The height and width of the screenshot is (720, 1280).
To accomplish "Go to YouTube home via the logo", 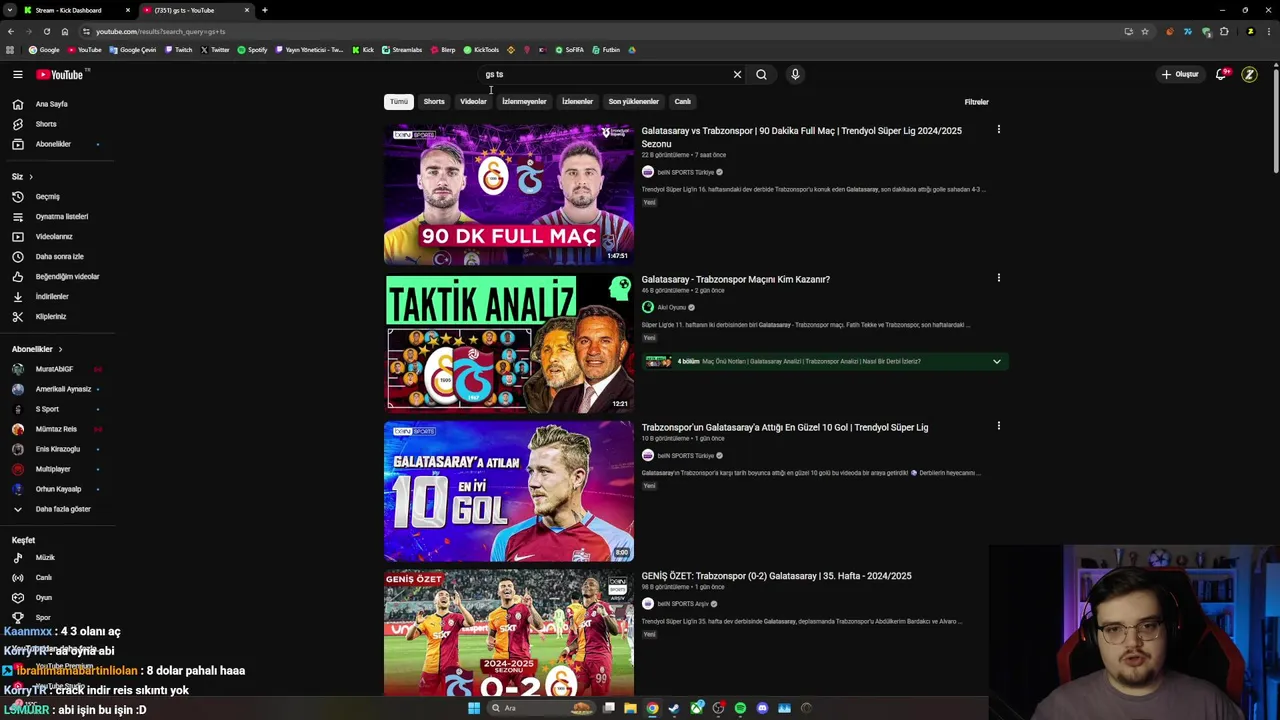I will pos(60,74).
